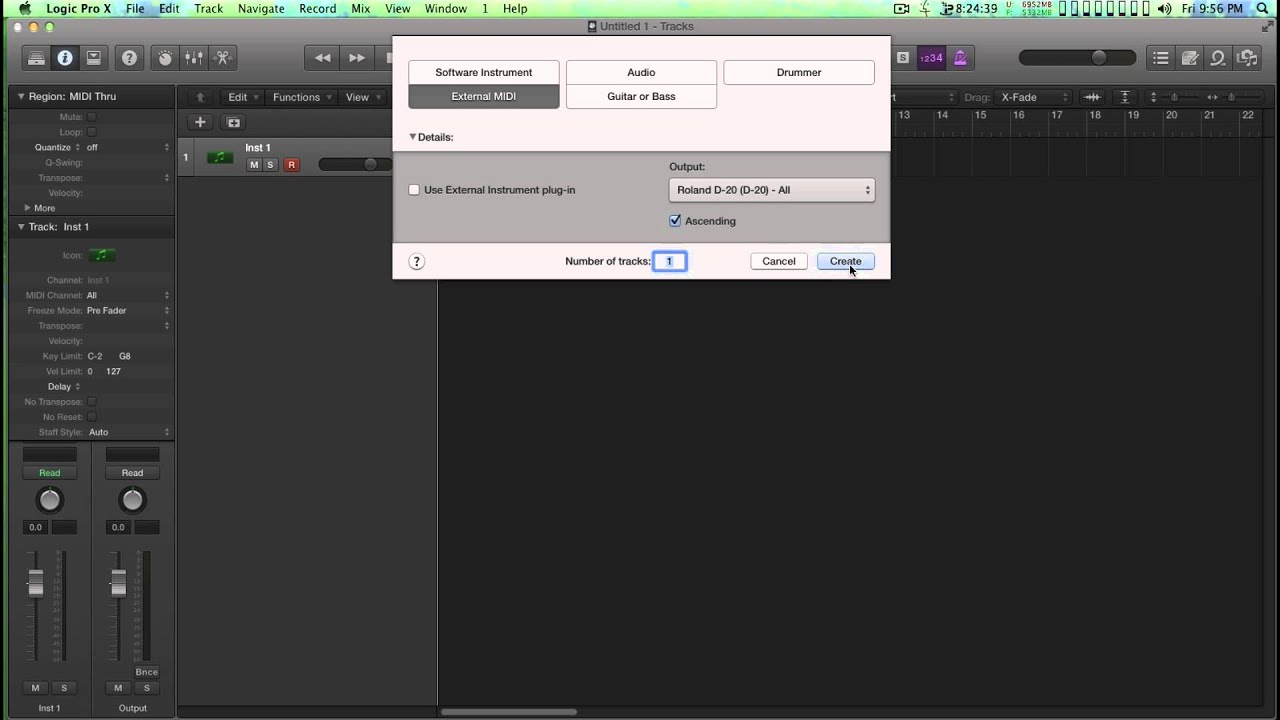The height and width of the screenshot is (720, 1280).
Task: Click the waveform zoom icon
Action: point(1092,97)
